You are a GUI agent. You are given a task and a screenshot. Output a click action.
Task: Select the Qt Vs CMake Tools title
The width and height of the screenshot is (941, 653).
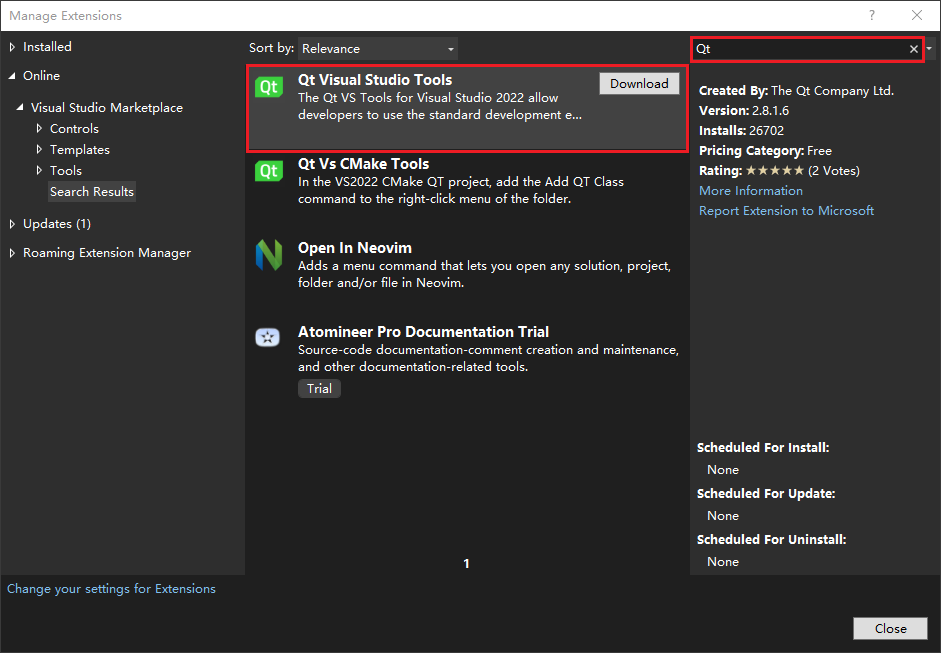tap(364, 164)
